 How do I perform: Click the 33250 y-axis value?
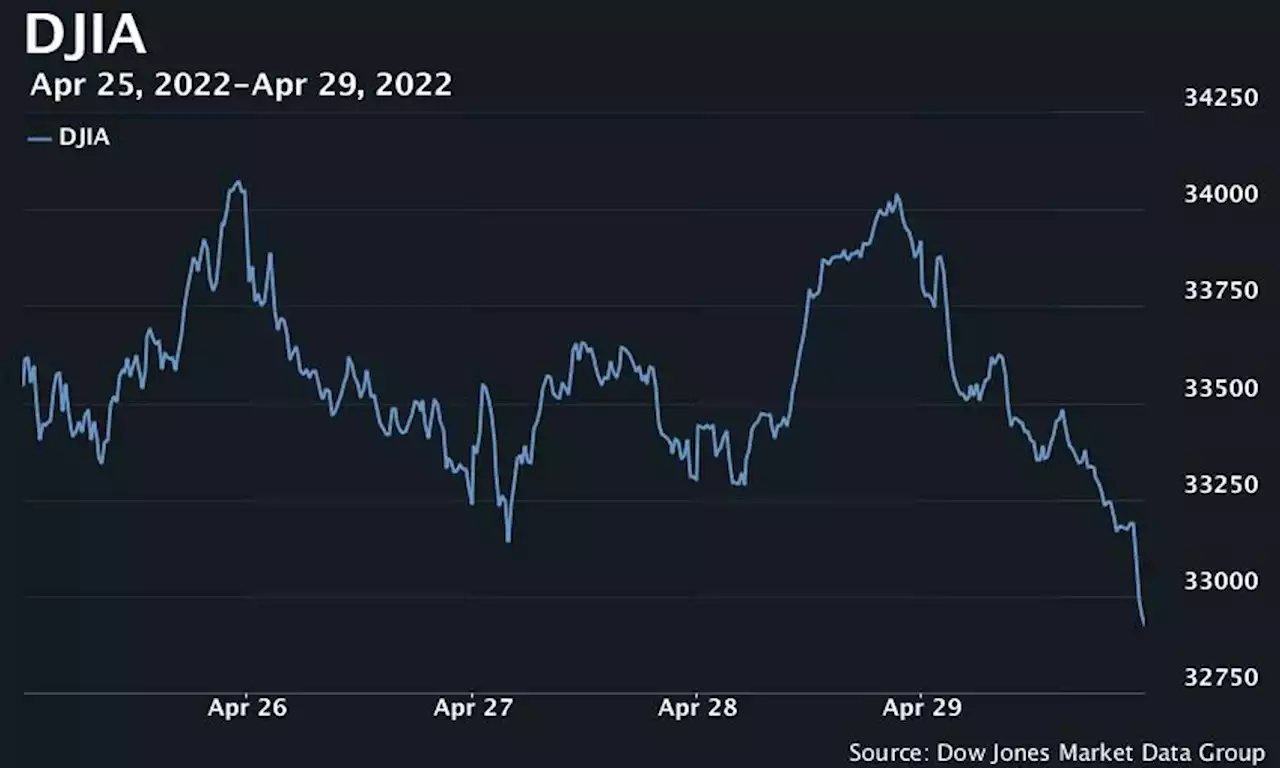click(x=1220, y=485)
